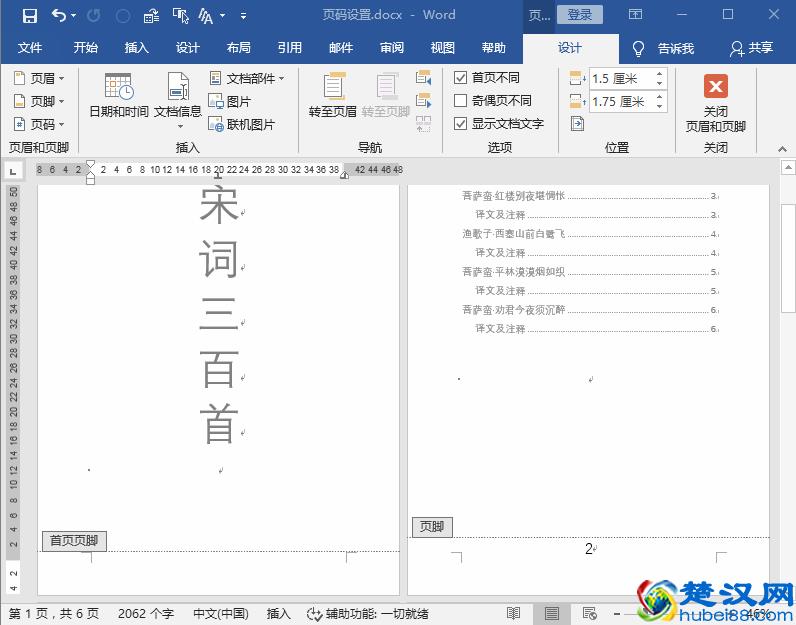Go to previous section icon
796x625 pixels.
(423, 77)
